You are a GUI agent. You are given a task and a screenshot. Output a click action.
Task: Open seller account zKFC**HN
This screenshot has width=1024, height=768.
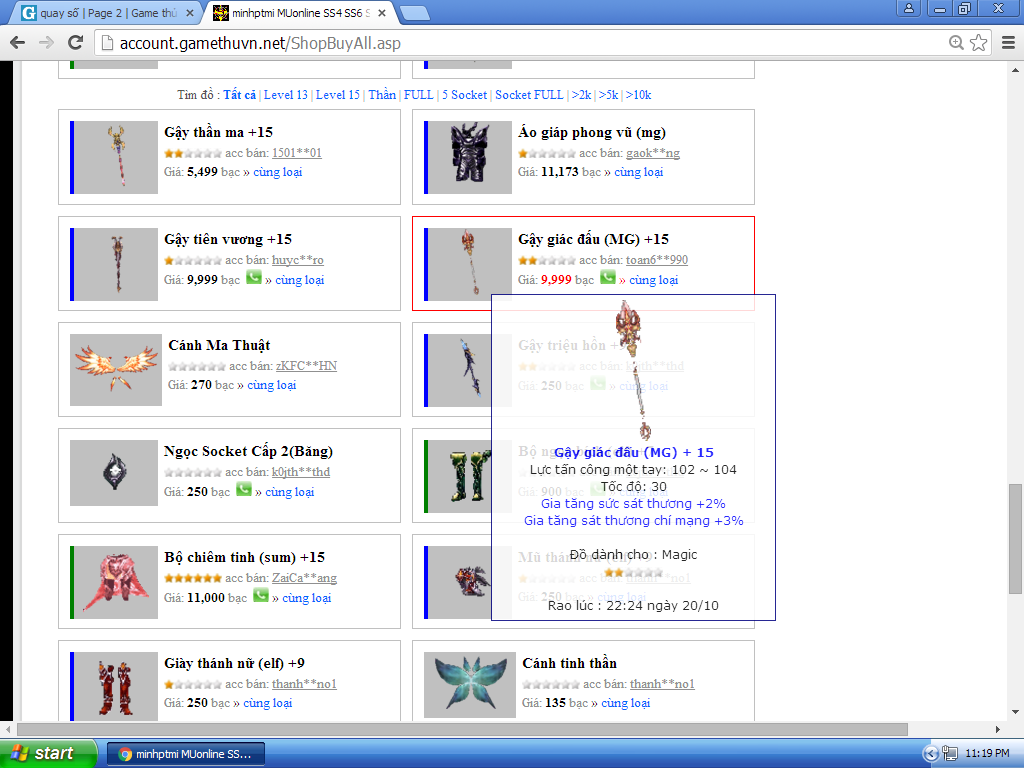pyautogui.click(x=306, y=366)
